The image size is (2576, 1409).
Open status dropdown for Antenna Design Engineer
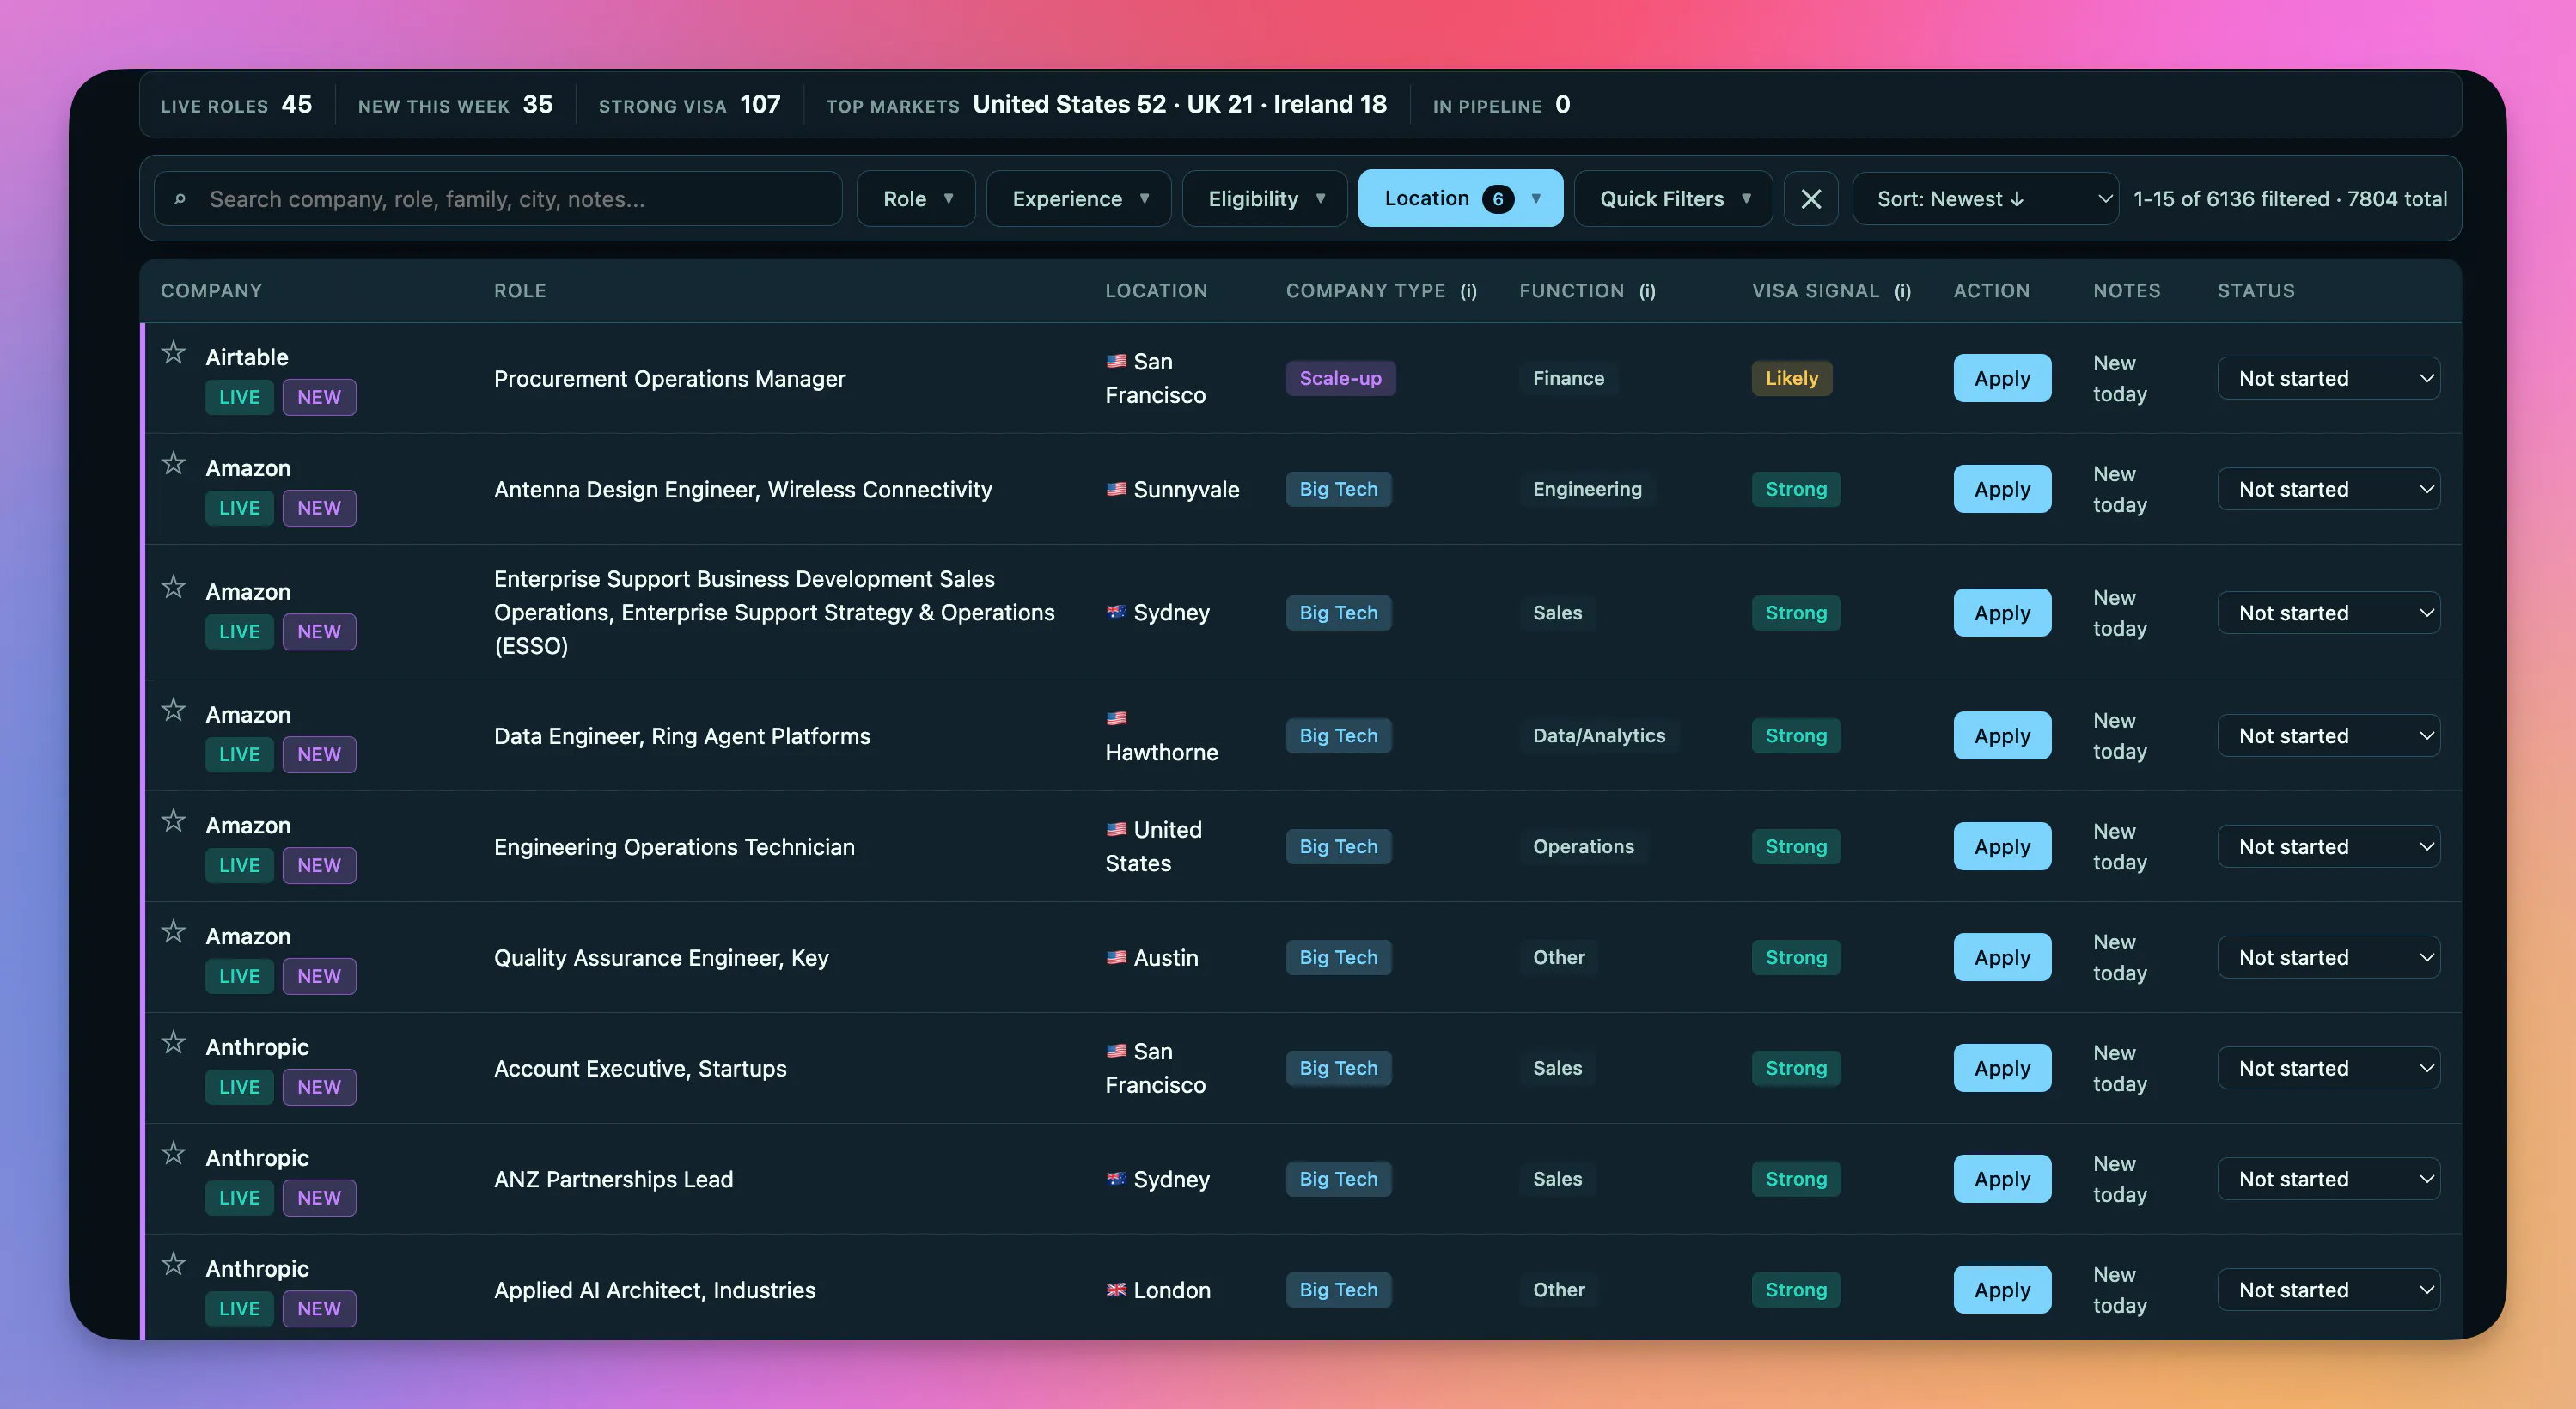click(2328, 489)
